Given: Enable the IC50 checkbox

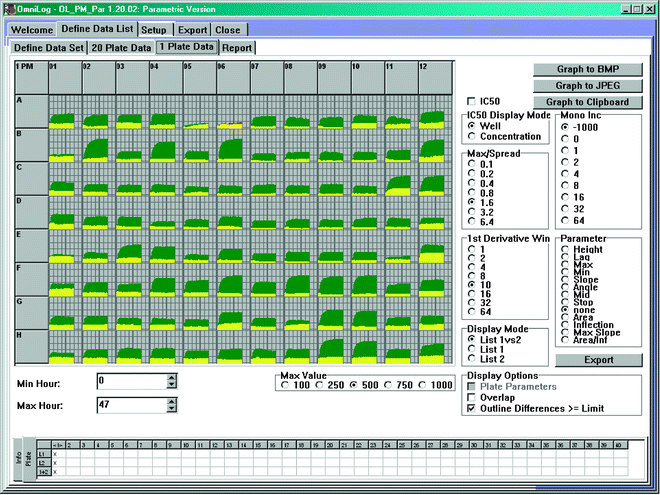Looking at the screenshot, I should tap(471, 101).
